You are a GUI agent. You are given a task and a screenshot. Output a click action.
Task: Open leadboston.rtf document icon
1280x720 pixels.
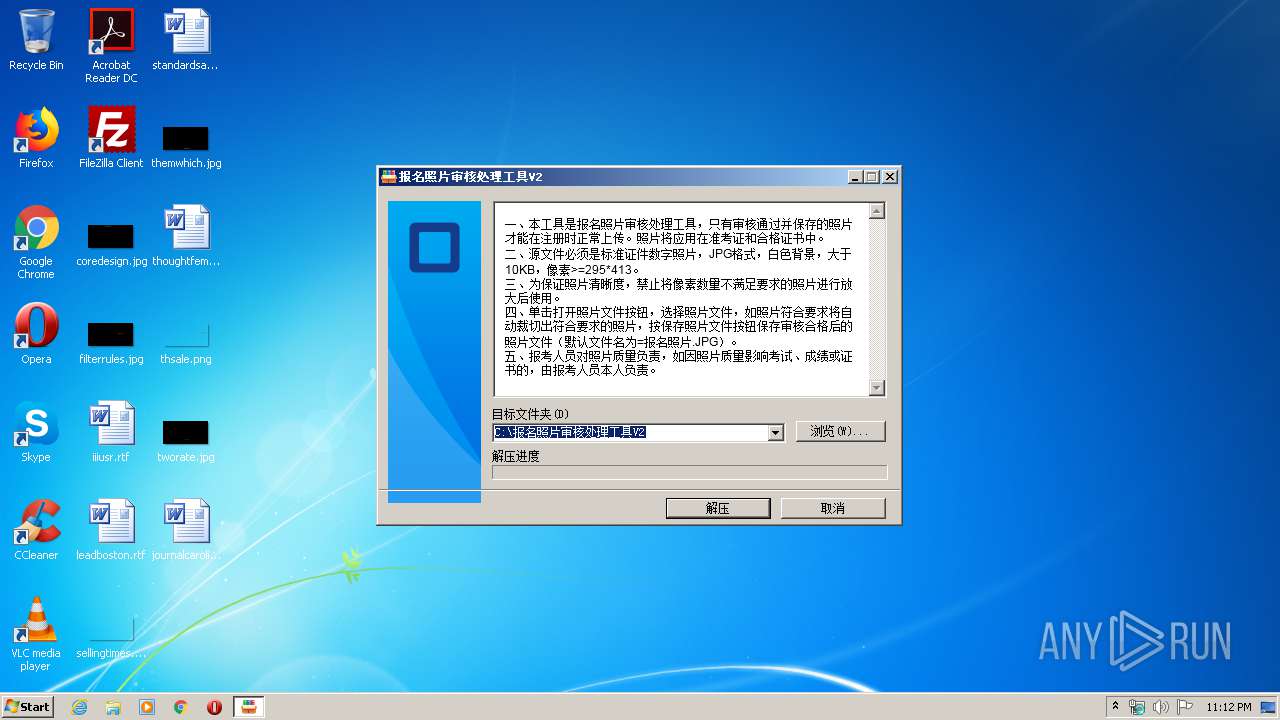tap(111, 530)
